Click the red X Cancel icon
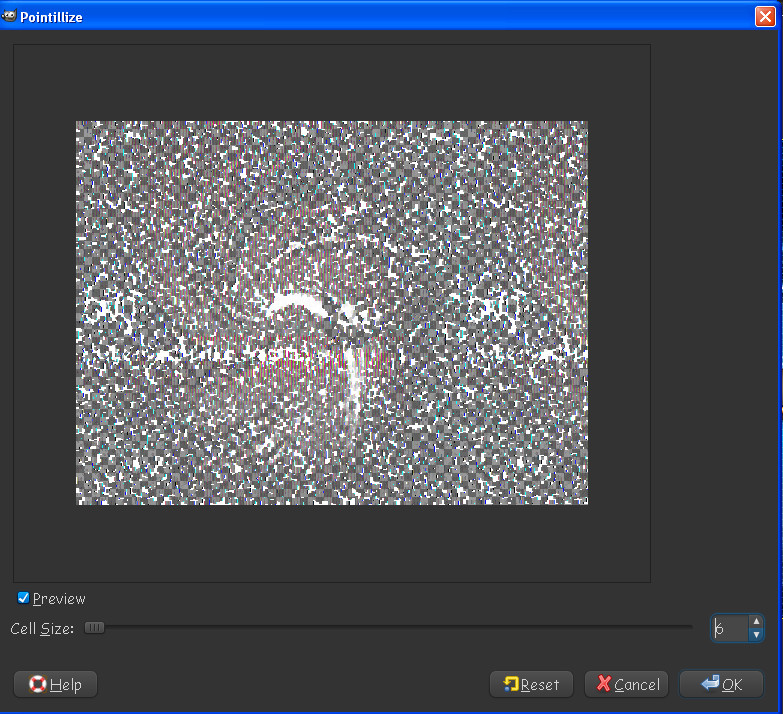Image resolution: width=783 pixels, height=714 pixels. click(603, 684)
